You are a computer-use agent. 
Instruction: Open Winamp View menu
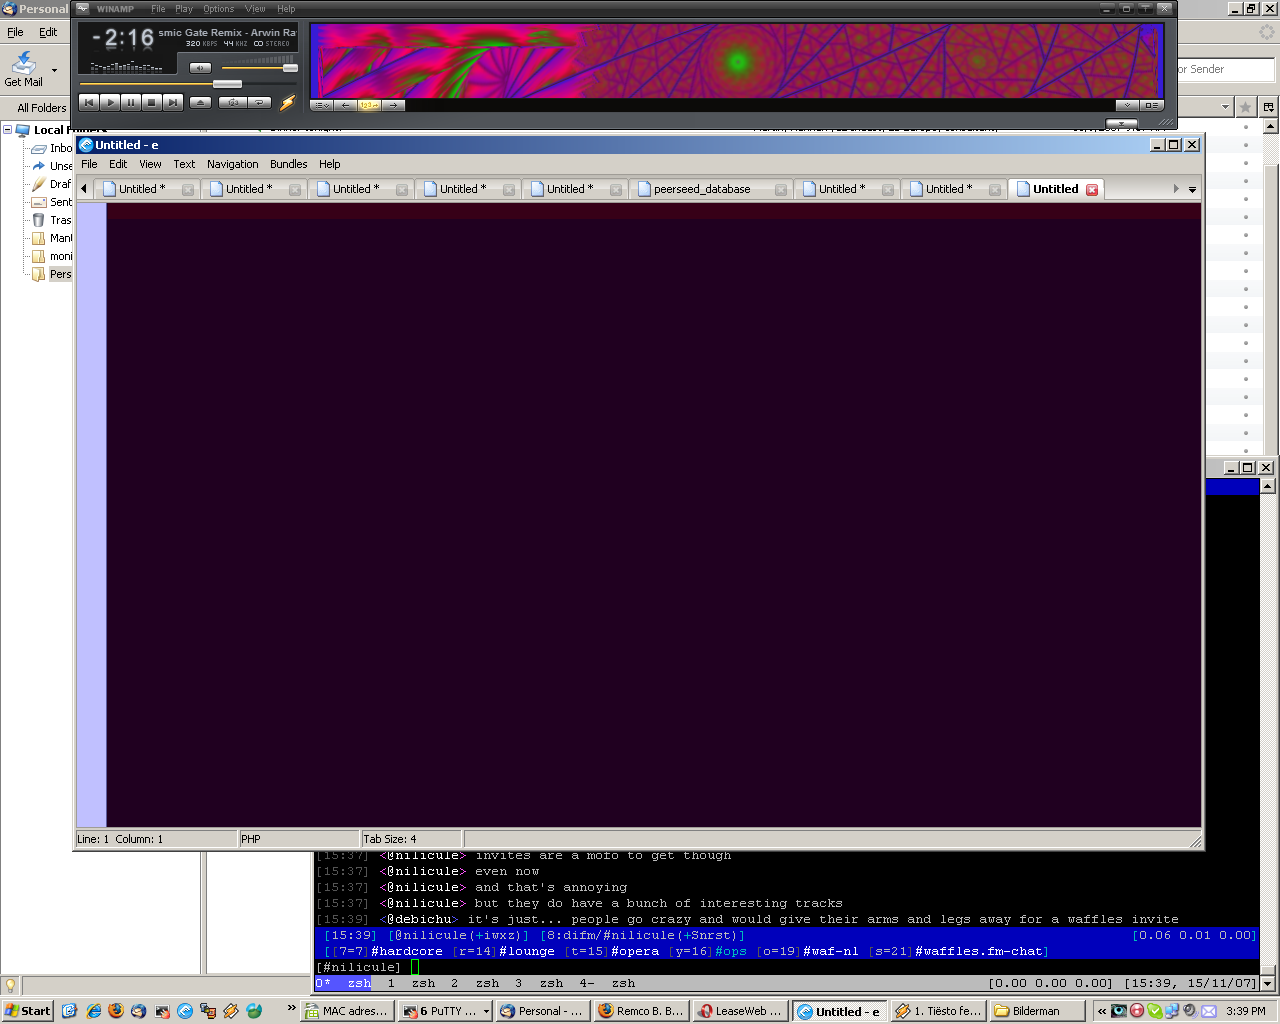tap(255, 9)
